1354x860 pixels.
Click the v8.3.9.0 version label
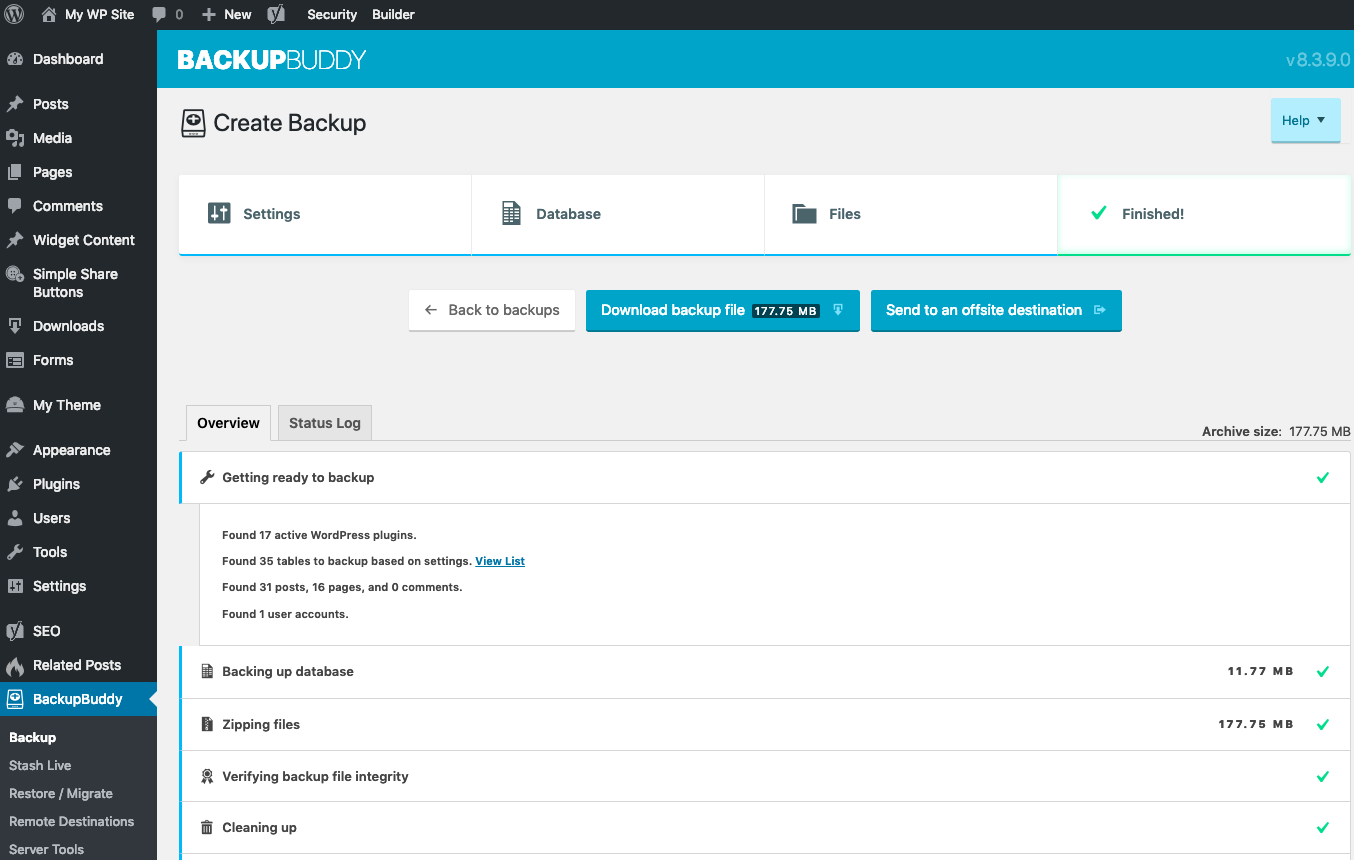pos(1318,60)
